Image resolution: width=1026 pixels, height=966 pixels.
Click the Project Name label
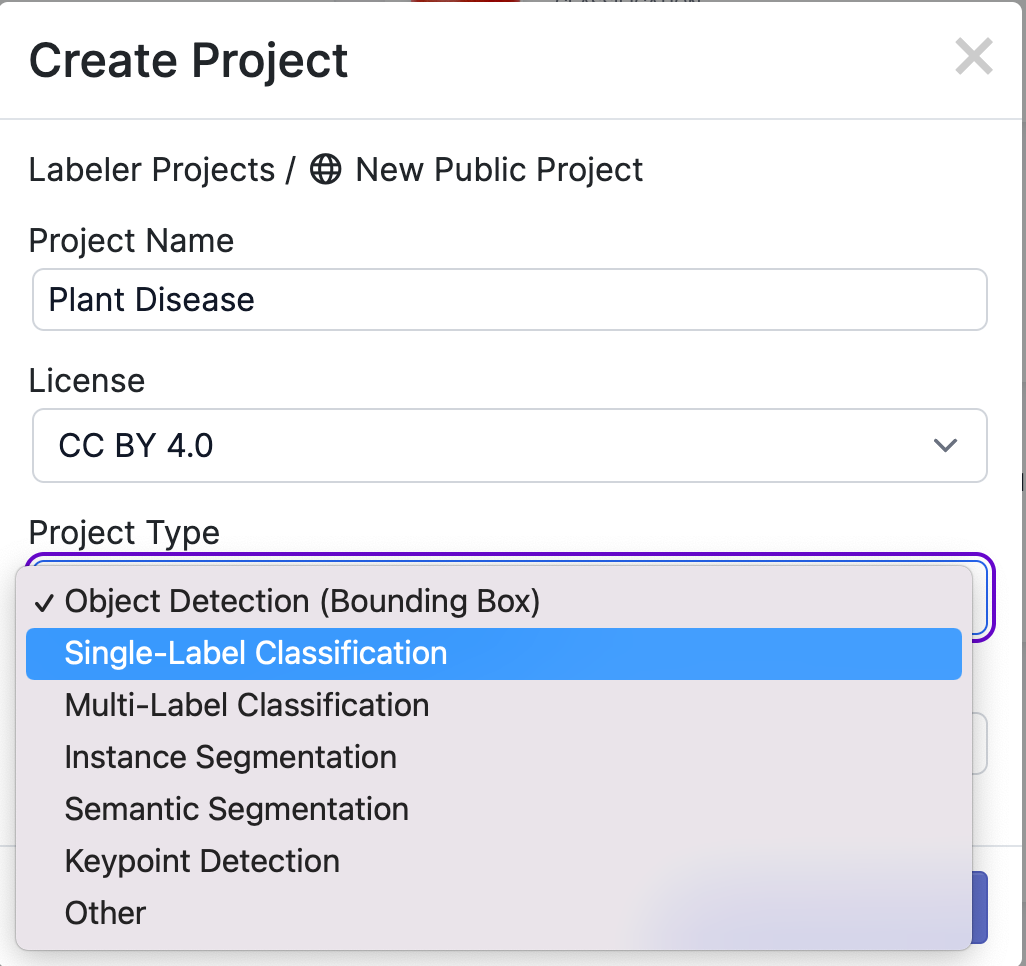(x=132, y=241)
